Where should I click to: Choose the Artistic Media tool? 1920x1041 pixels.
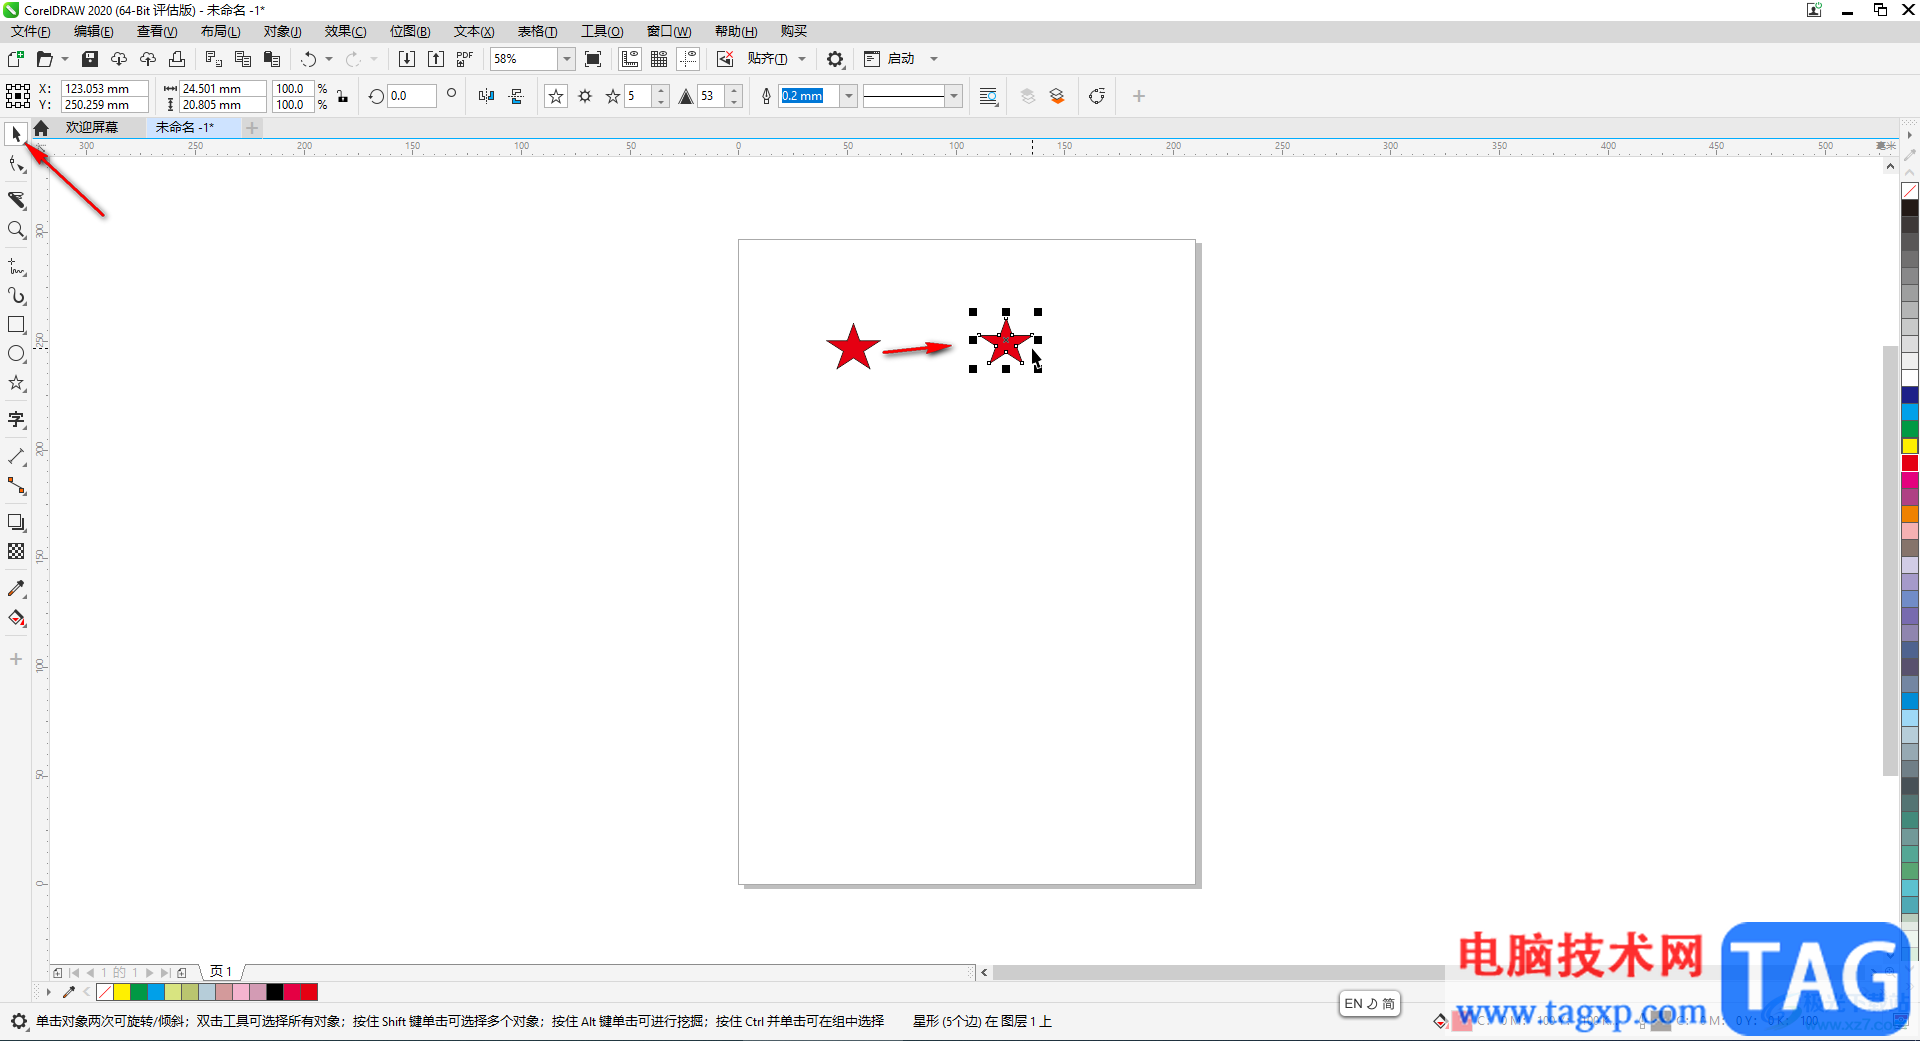click(x=16, y=296)
